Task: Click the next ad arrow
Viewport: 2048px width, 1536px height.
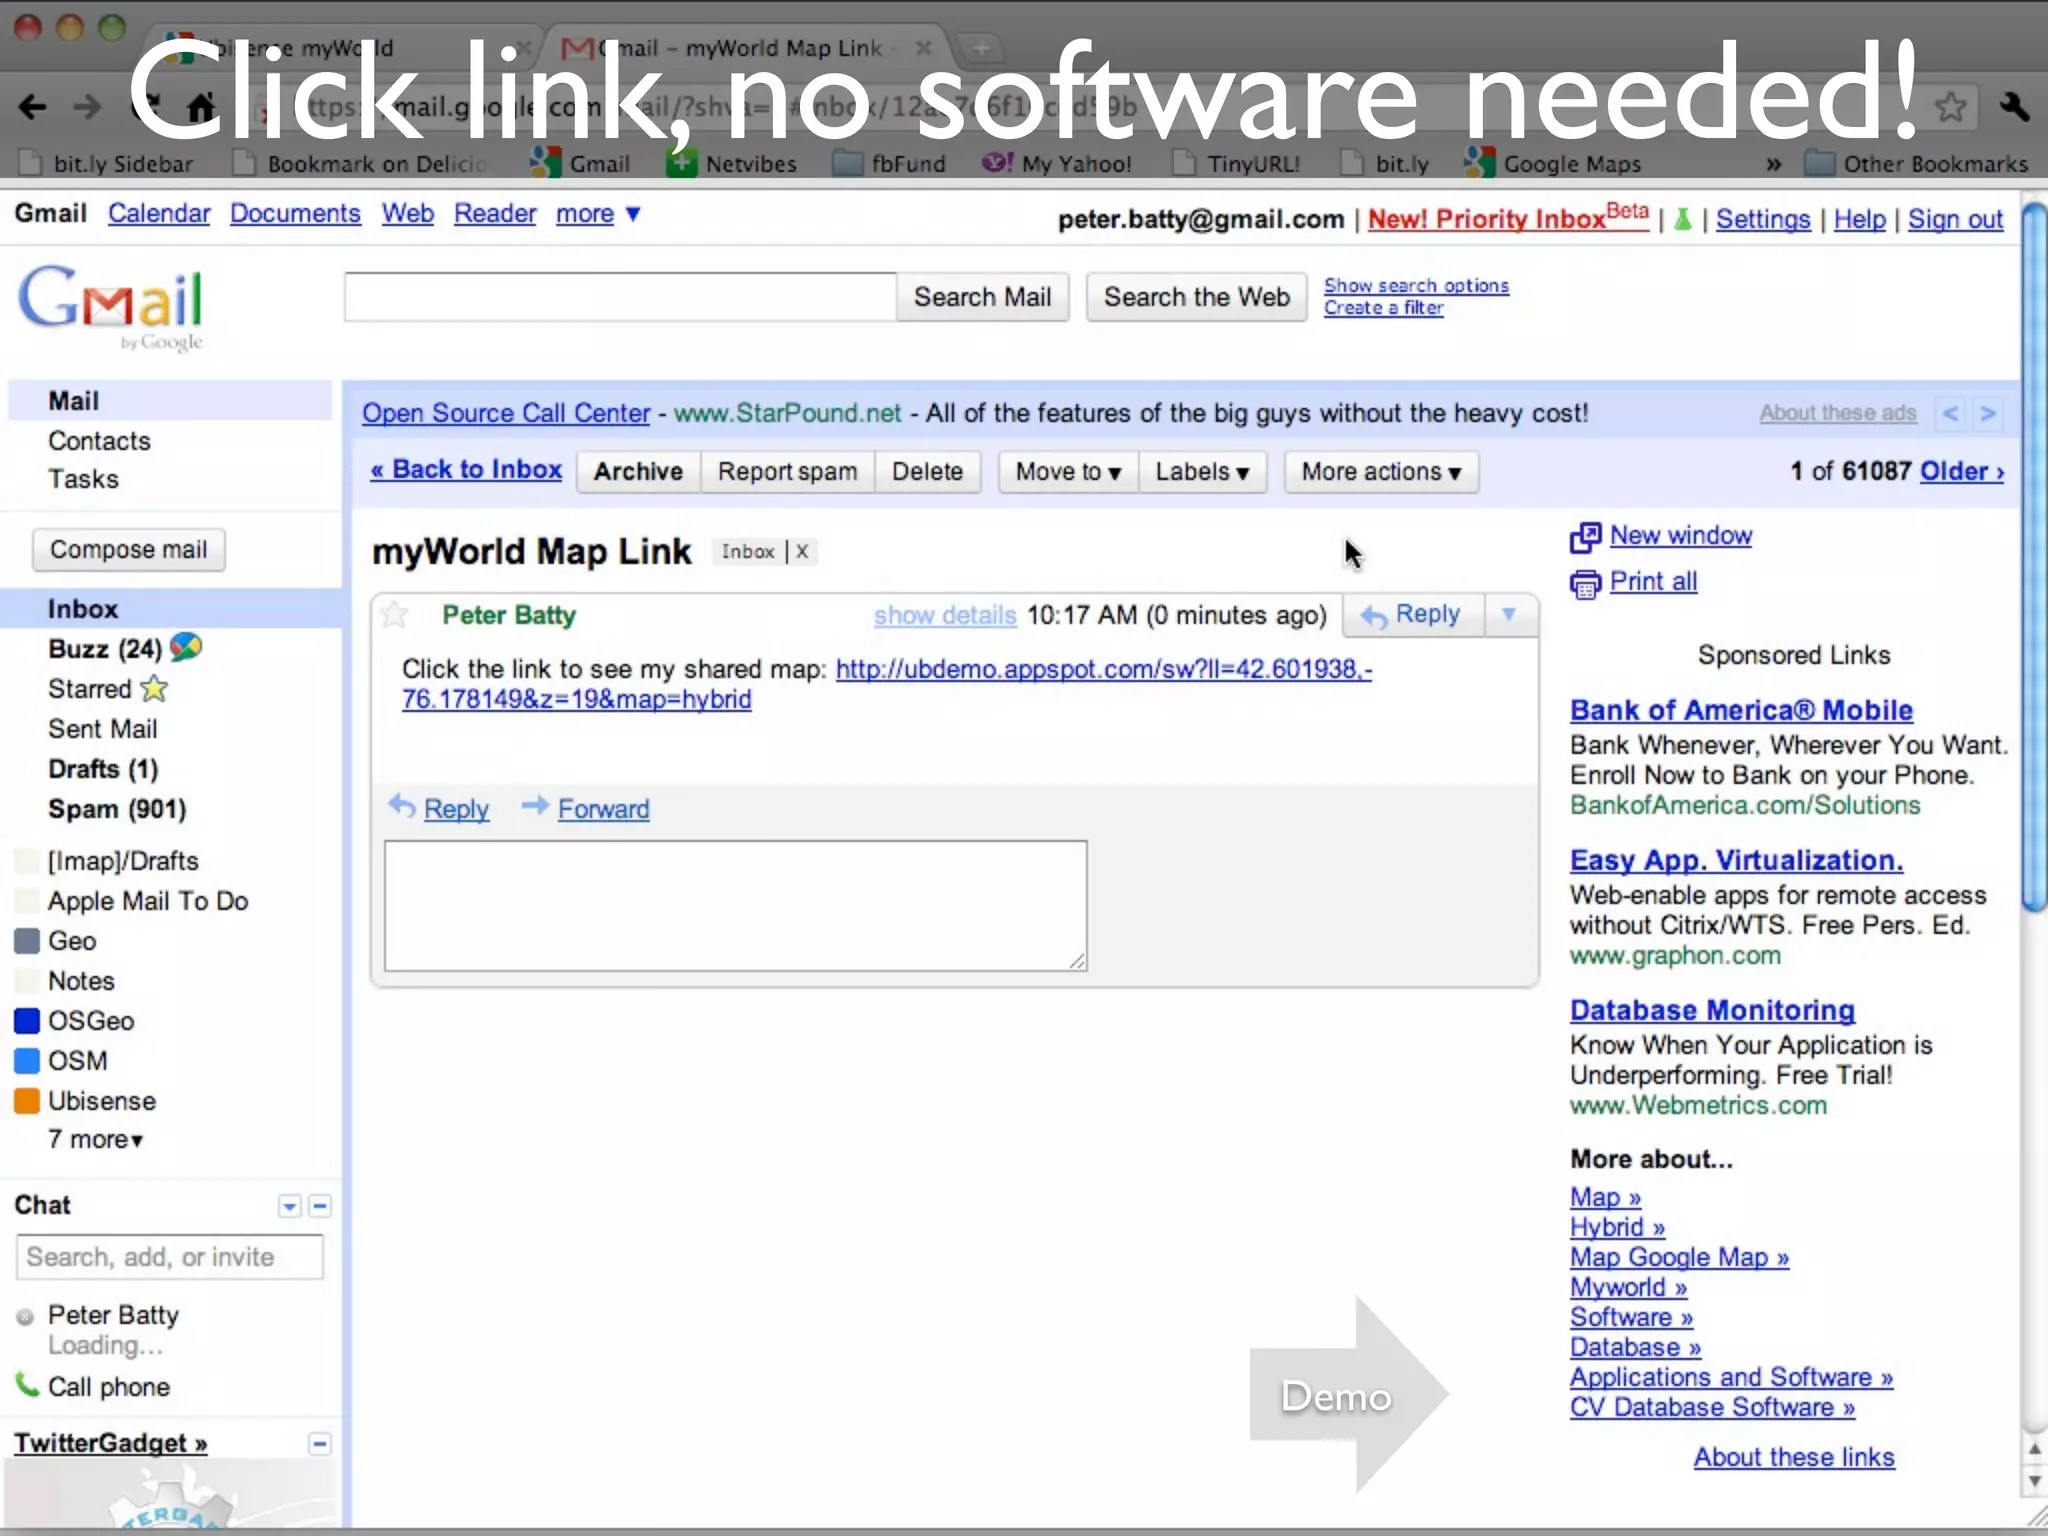Action: click(x=1988, y=413)
